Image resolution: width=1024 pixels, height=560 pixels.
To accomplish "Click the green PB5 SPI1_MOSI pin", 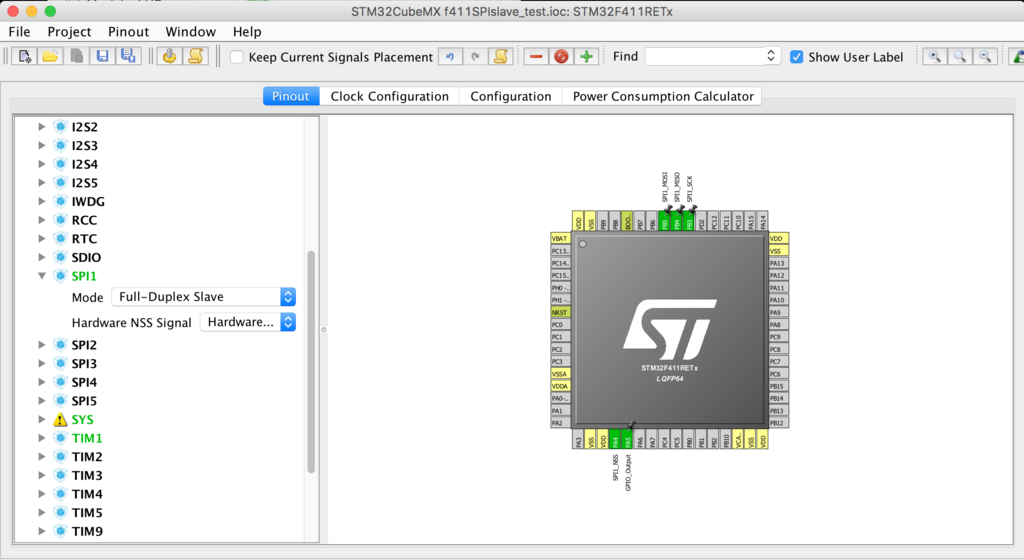I will click(665, 221).
